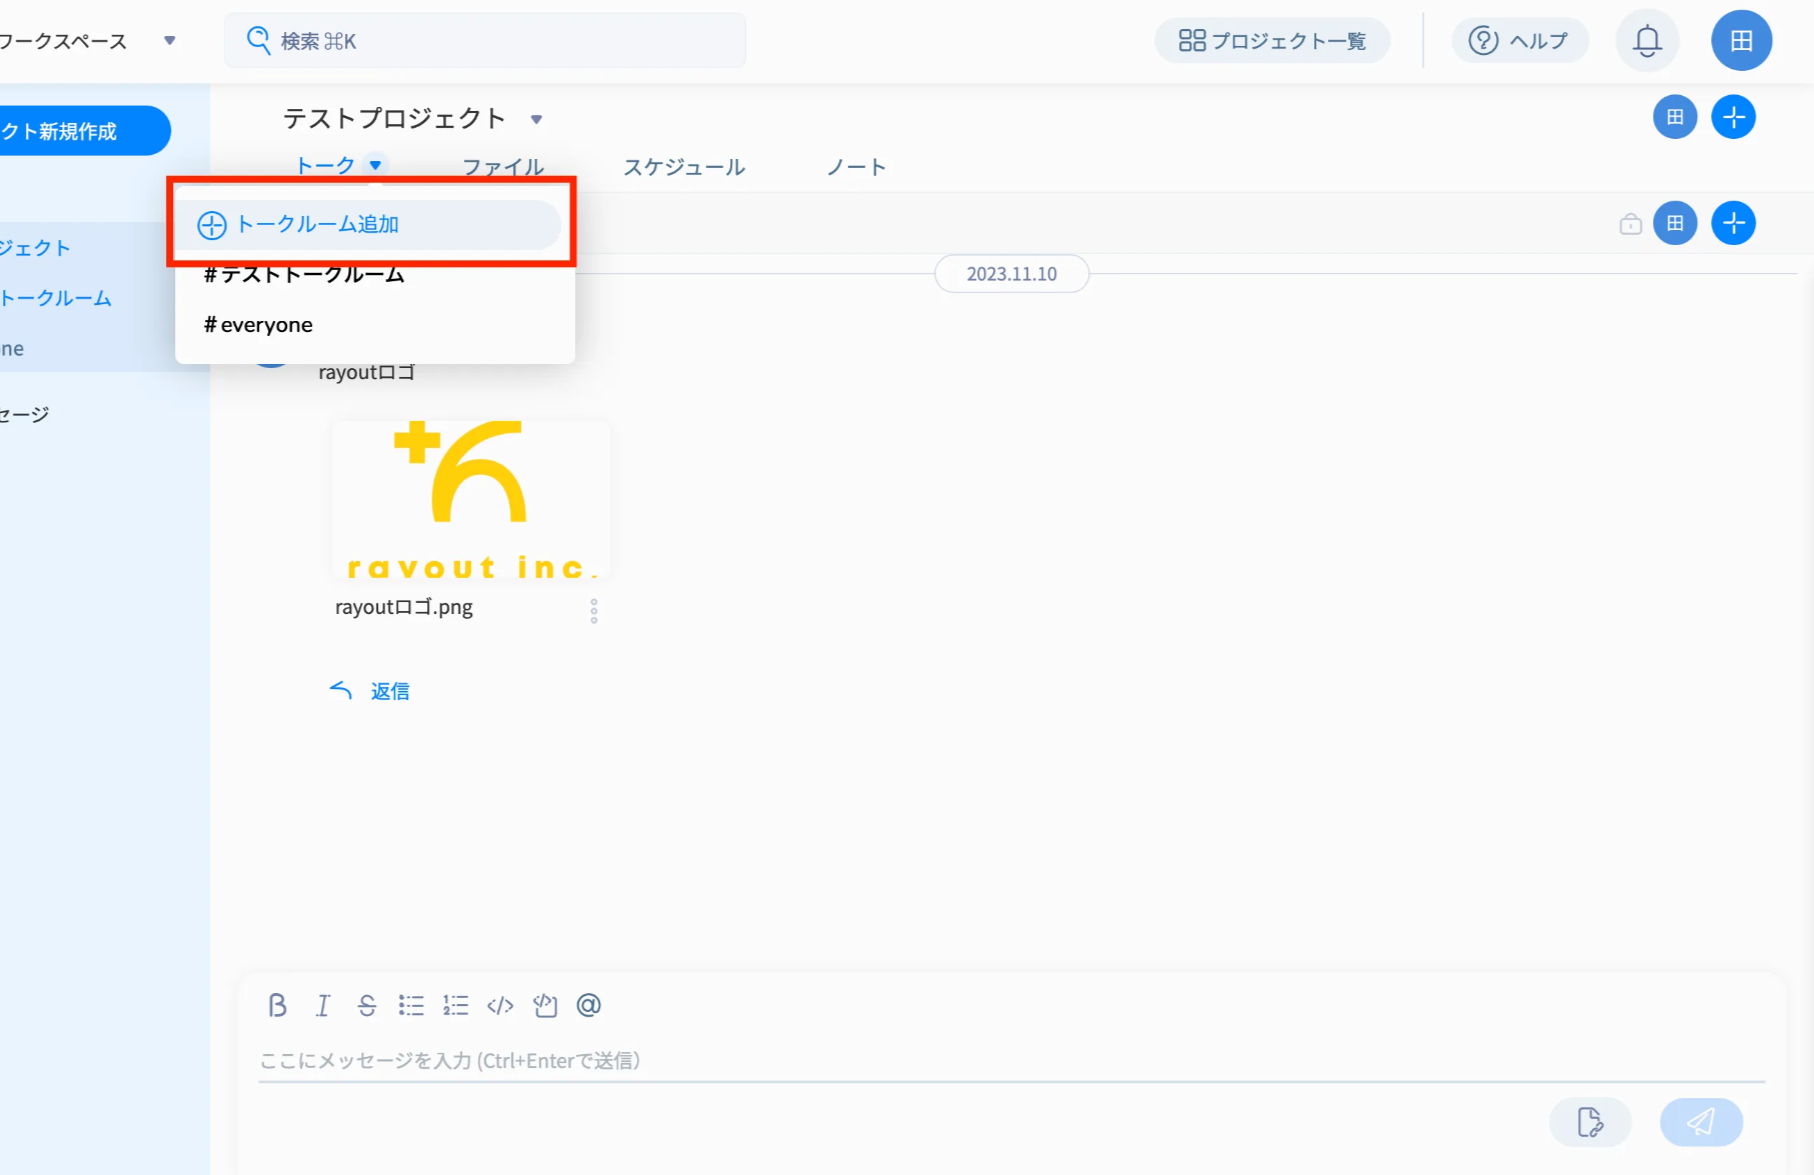Click the help question mark icon

click(x=1483, y=41)
